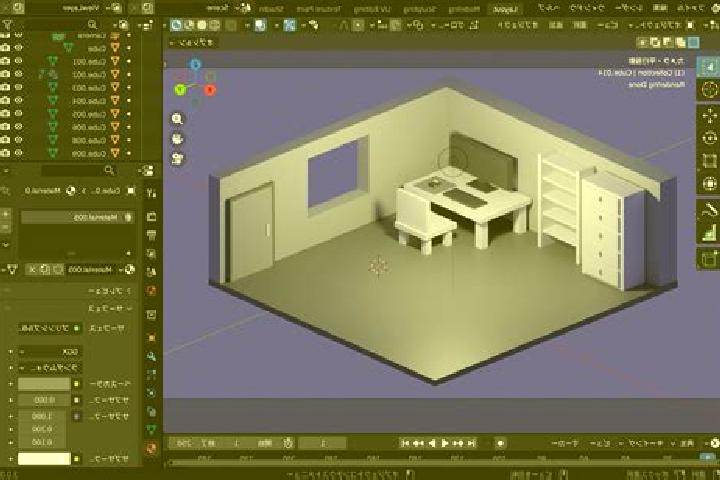Click the green Y axis gizmo ball
720x480 pixels.
180,90
